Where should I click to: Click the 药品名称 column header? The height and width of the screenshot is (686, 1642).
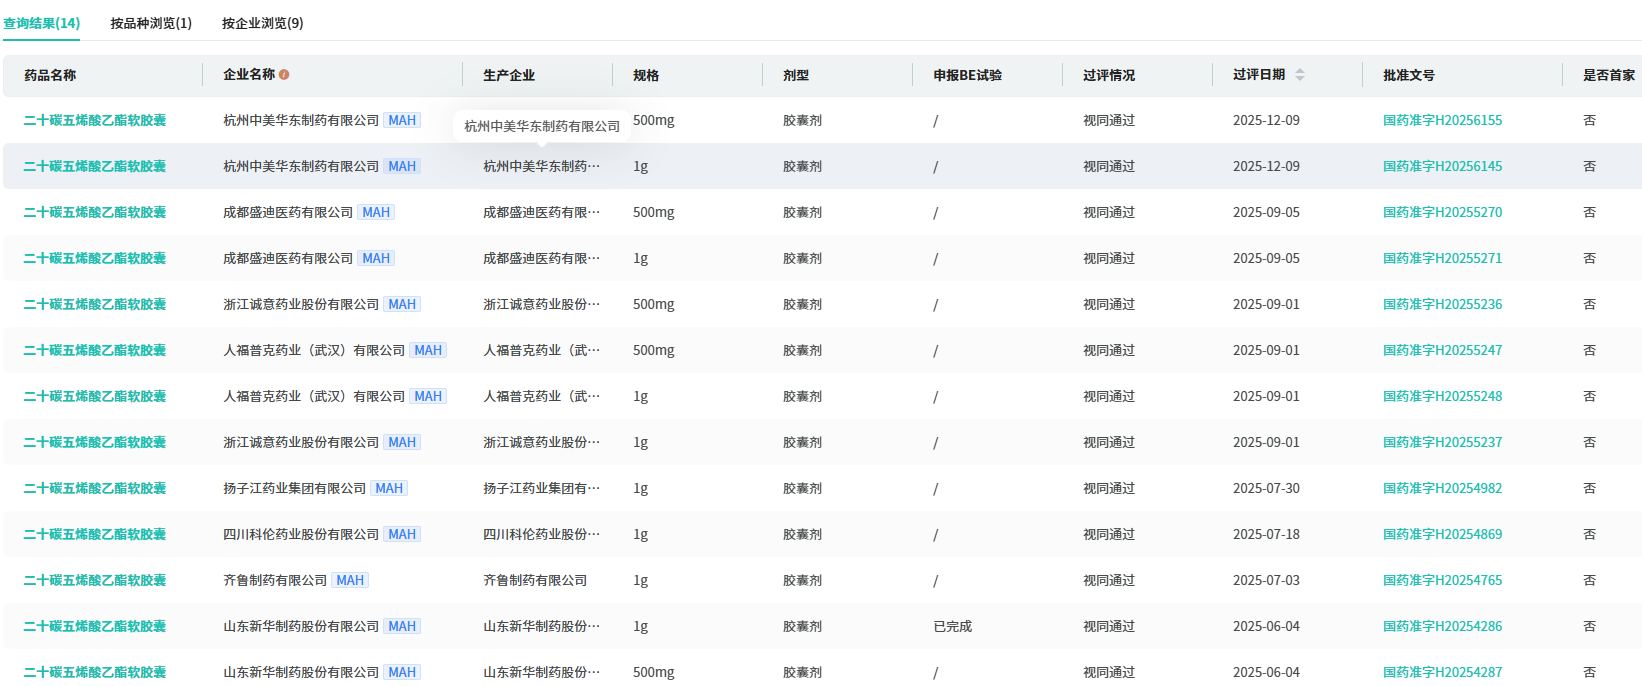[50, 75]
